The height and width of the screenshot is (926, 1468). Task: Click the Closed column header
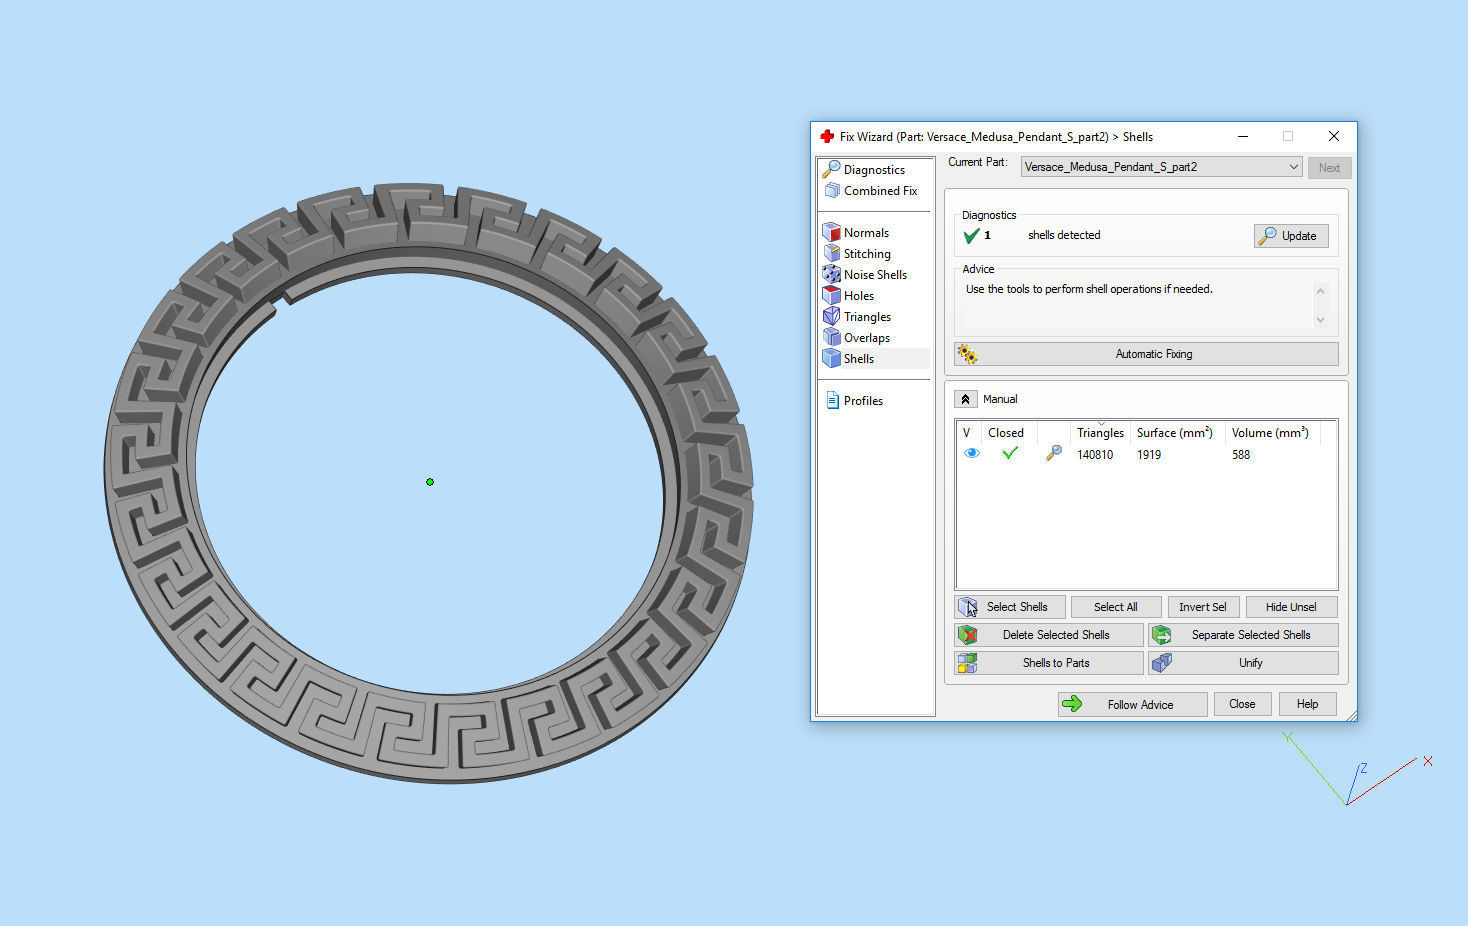point(1006,433)
